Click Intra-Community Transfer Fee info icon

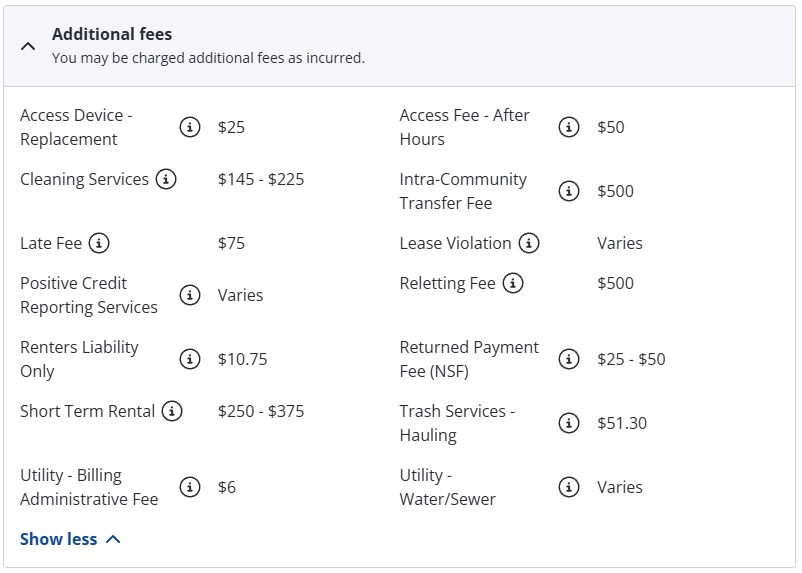pyautogui.click(x=569, y=191)
